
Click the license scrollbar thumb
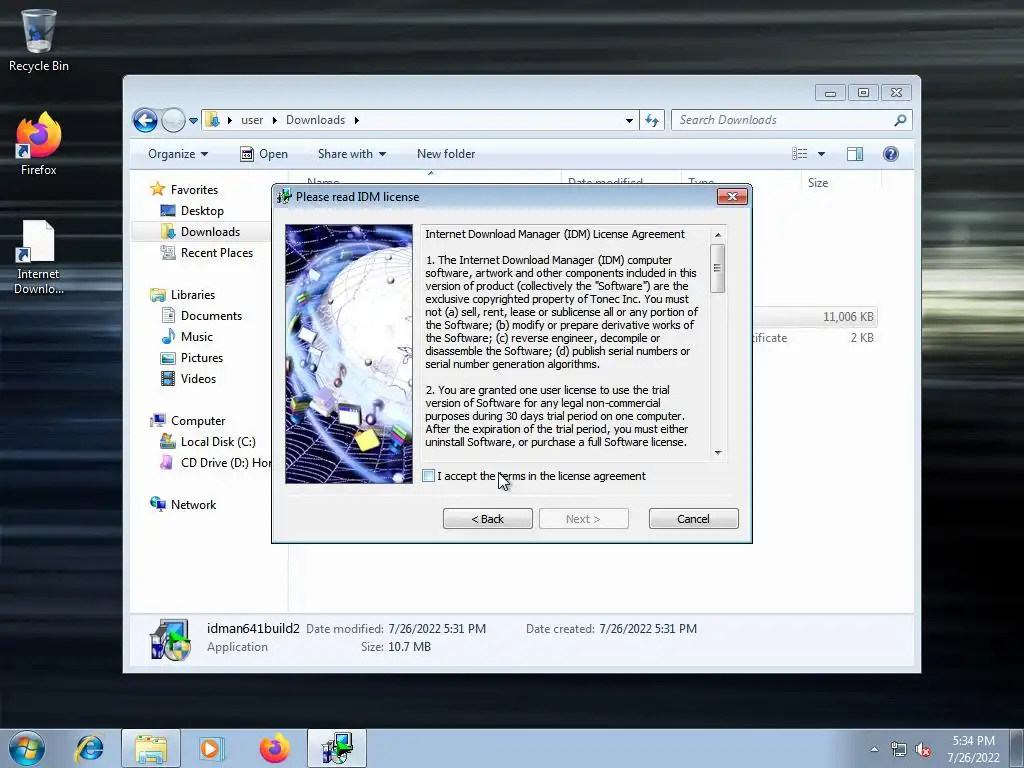pos(718,268)
